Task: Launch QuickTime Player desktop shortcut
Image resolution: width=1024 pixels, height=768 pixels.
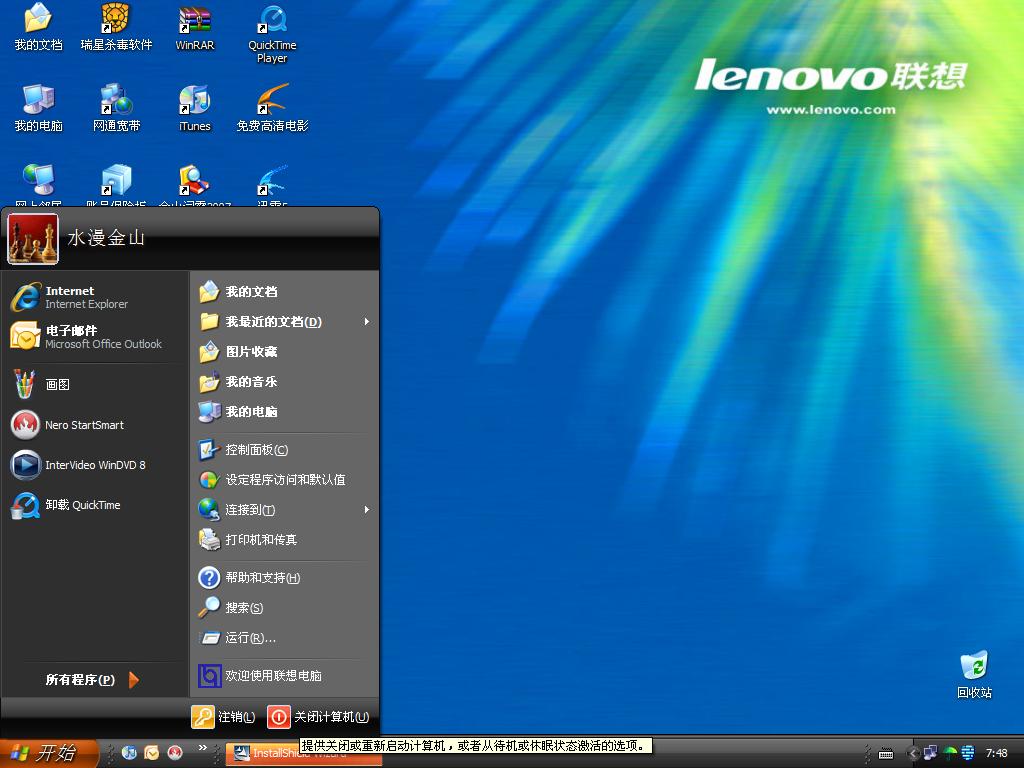Action: tap(272, 30)
